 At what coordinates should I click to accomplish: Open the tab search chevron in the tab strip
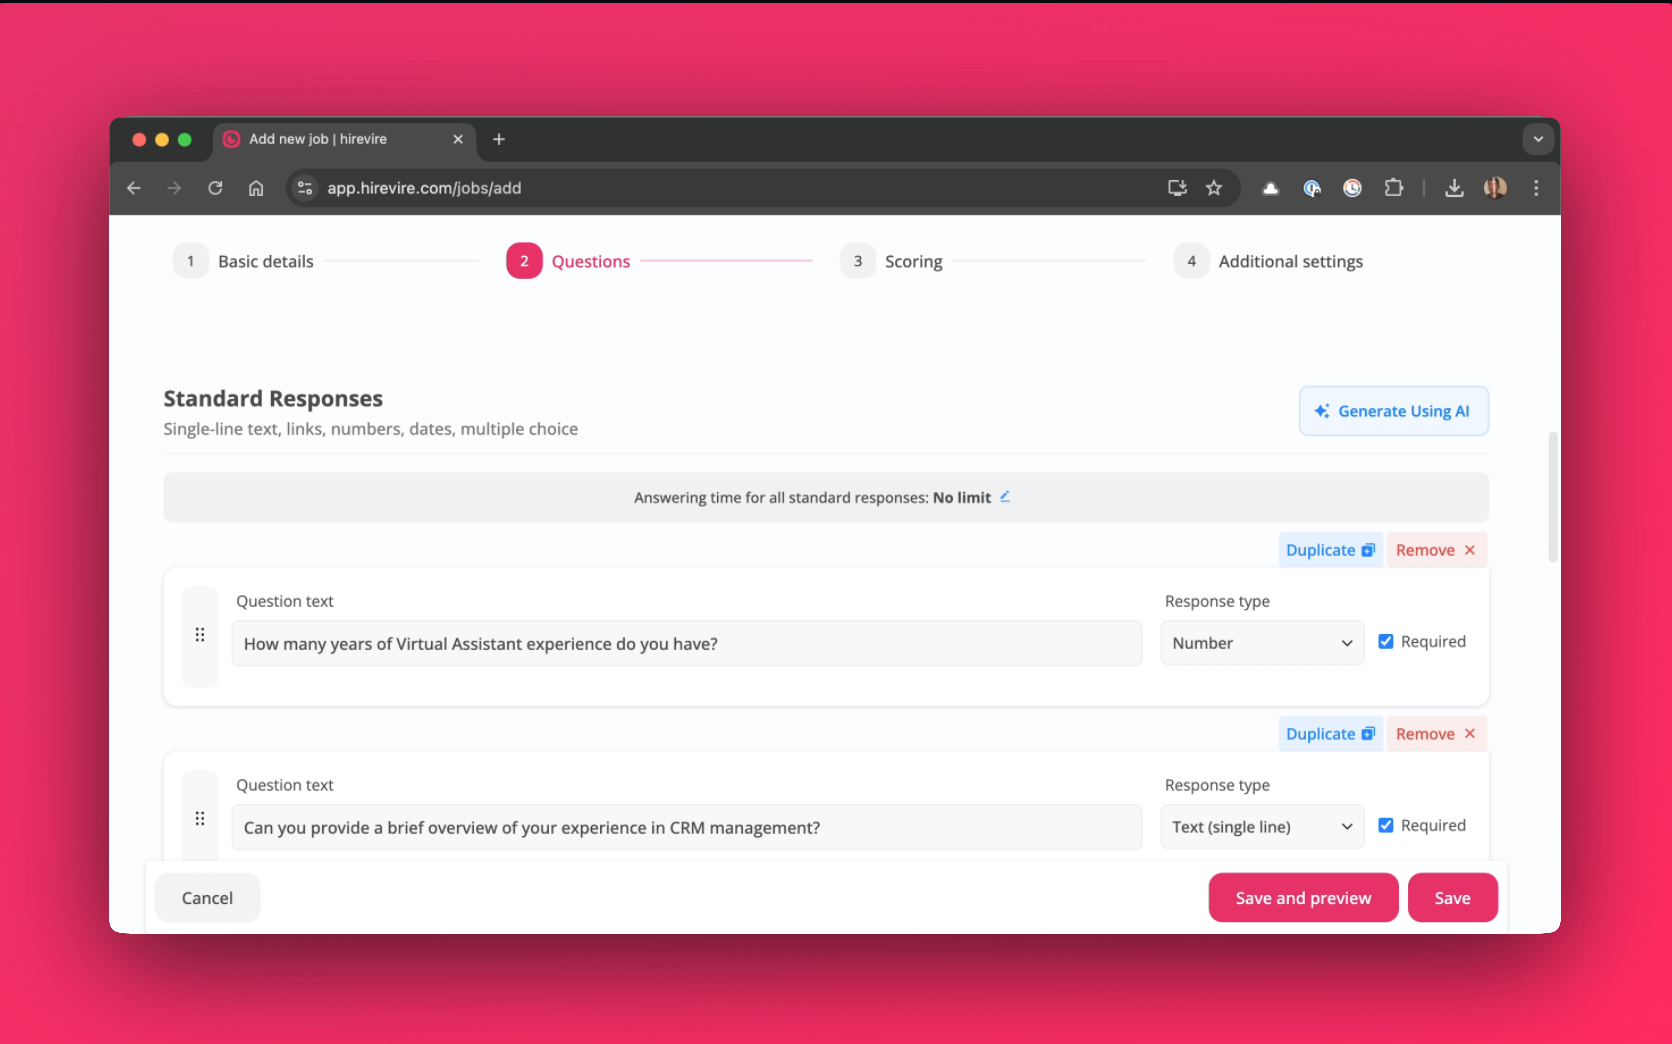[1538, 139]
